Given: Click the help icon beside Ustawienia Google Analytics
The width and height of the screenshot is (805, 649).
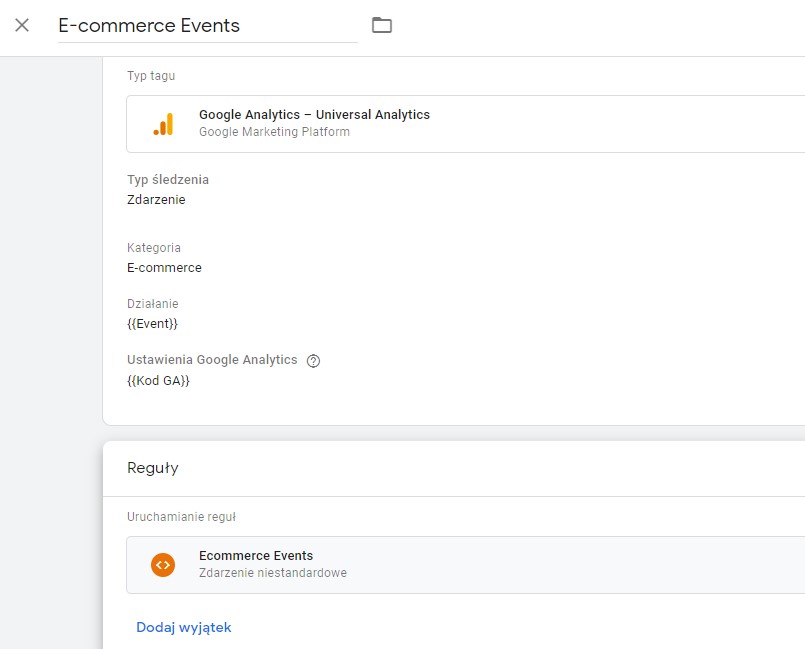Looking at the screenshot, I should point(312,360).
